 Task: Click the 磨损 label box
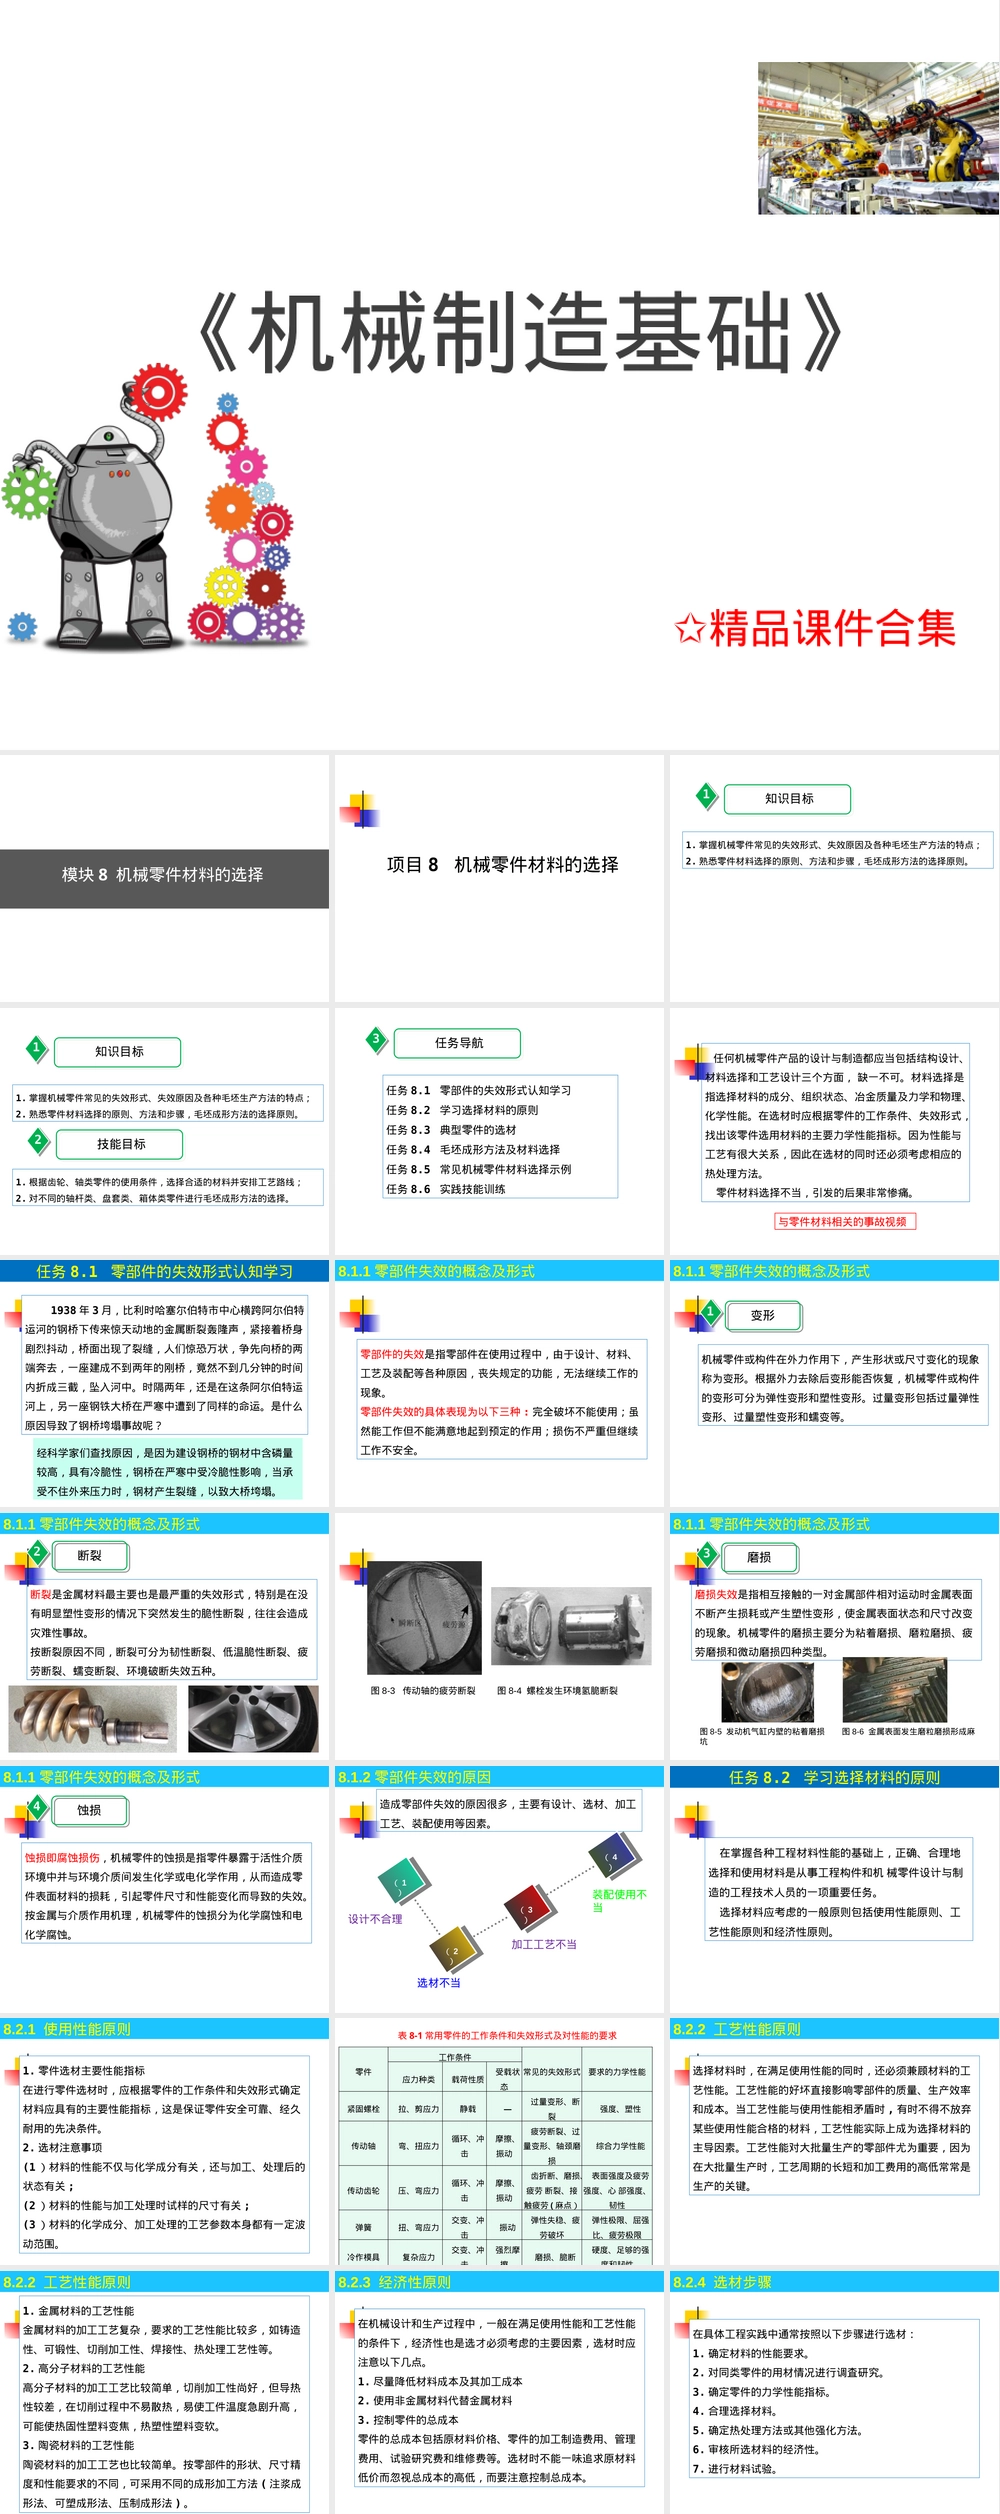point(759,1558)
